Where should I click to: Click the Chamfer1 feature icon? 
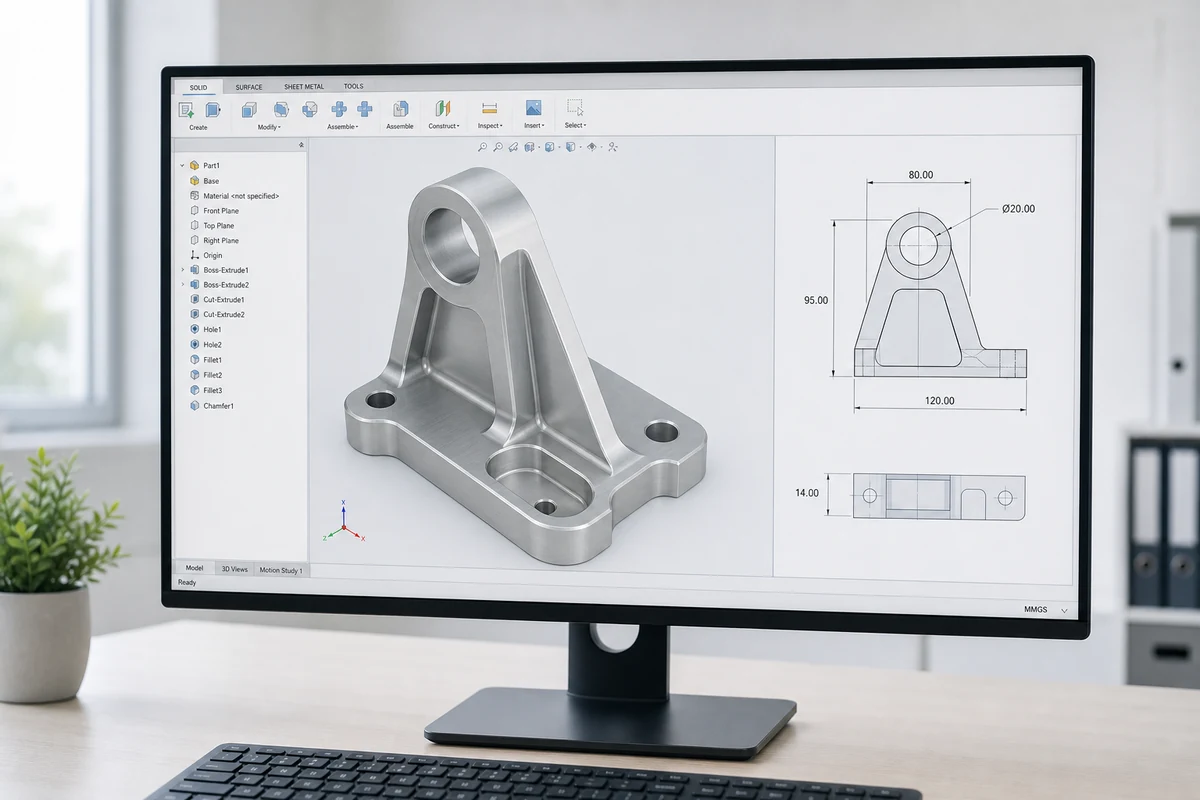pyautogui.click(x=194, y=406)
